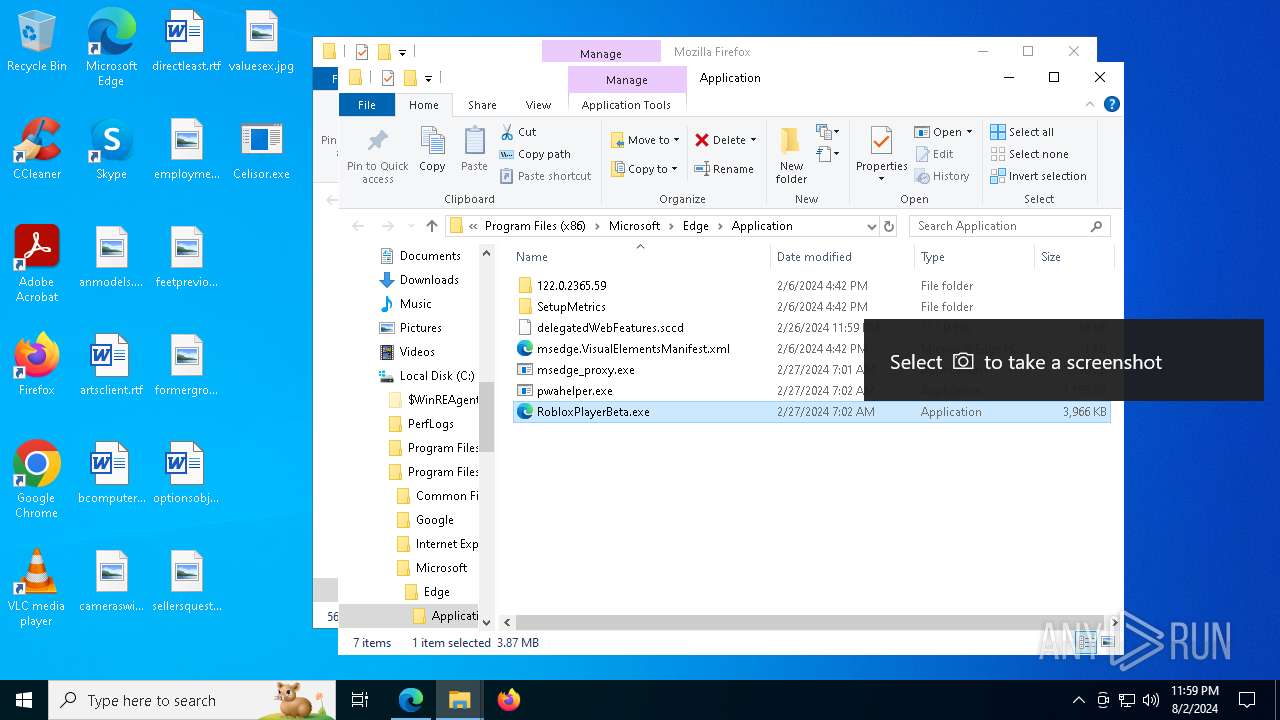Create a New folder
This screenshot has width=1280, height=720.
click(x=791, y=156)
